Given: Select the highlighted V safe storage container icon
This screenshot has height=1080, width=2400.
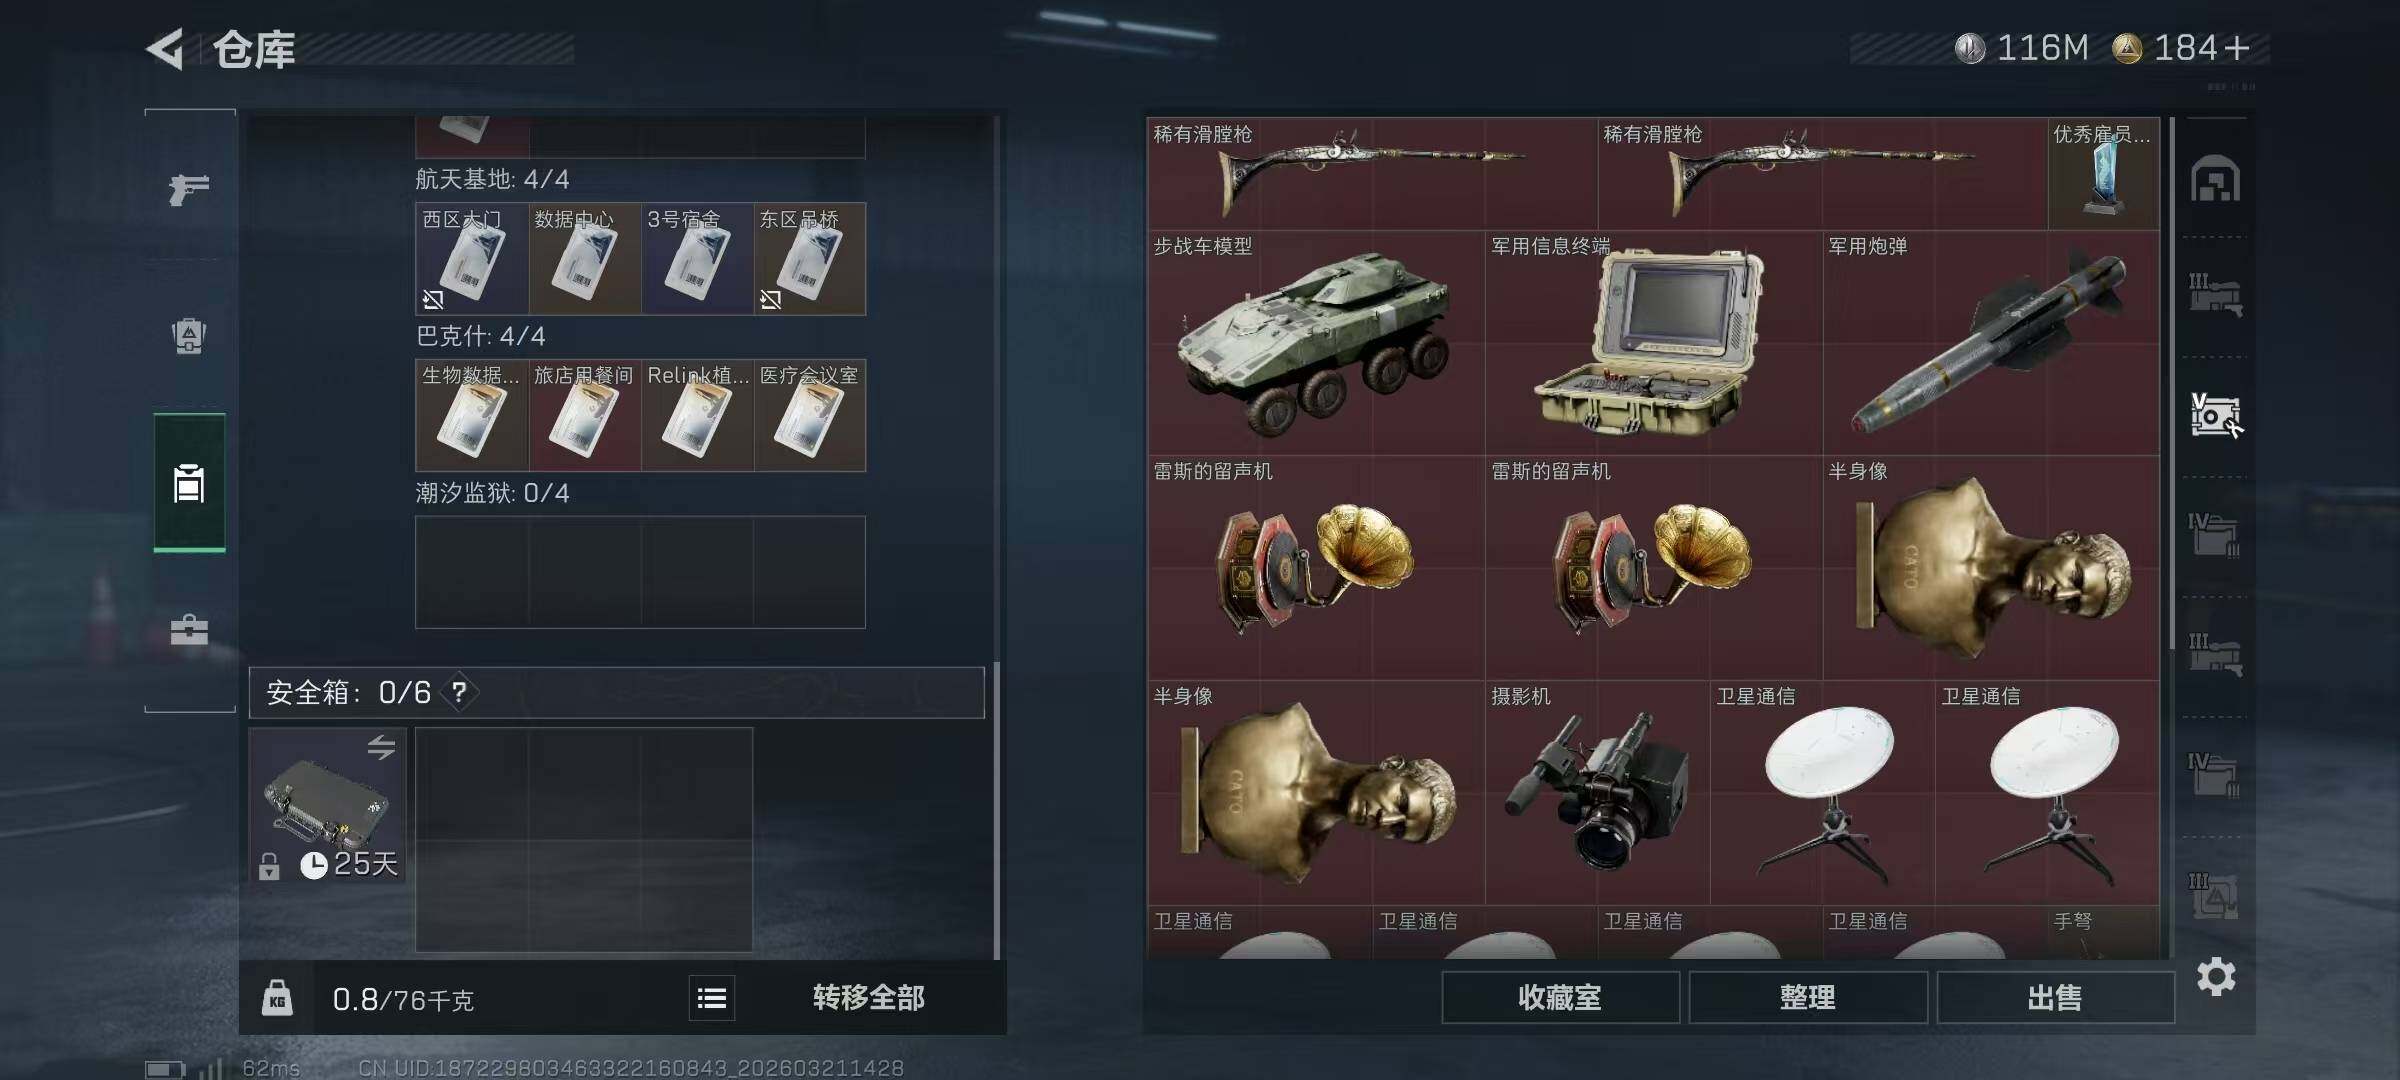Looking at the screenshot, I should click(x=2216, y=416).
